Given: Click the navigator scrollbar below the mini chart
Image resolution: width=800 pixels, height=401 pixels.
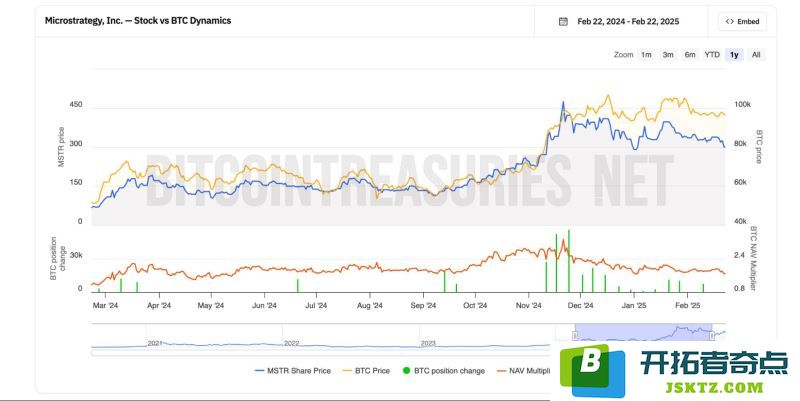Looking at the screenshot, I should (321, 353).
